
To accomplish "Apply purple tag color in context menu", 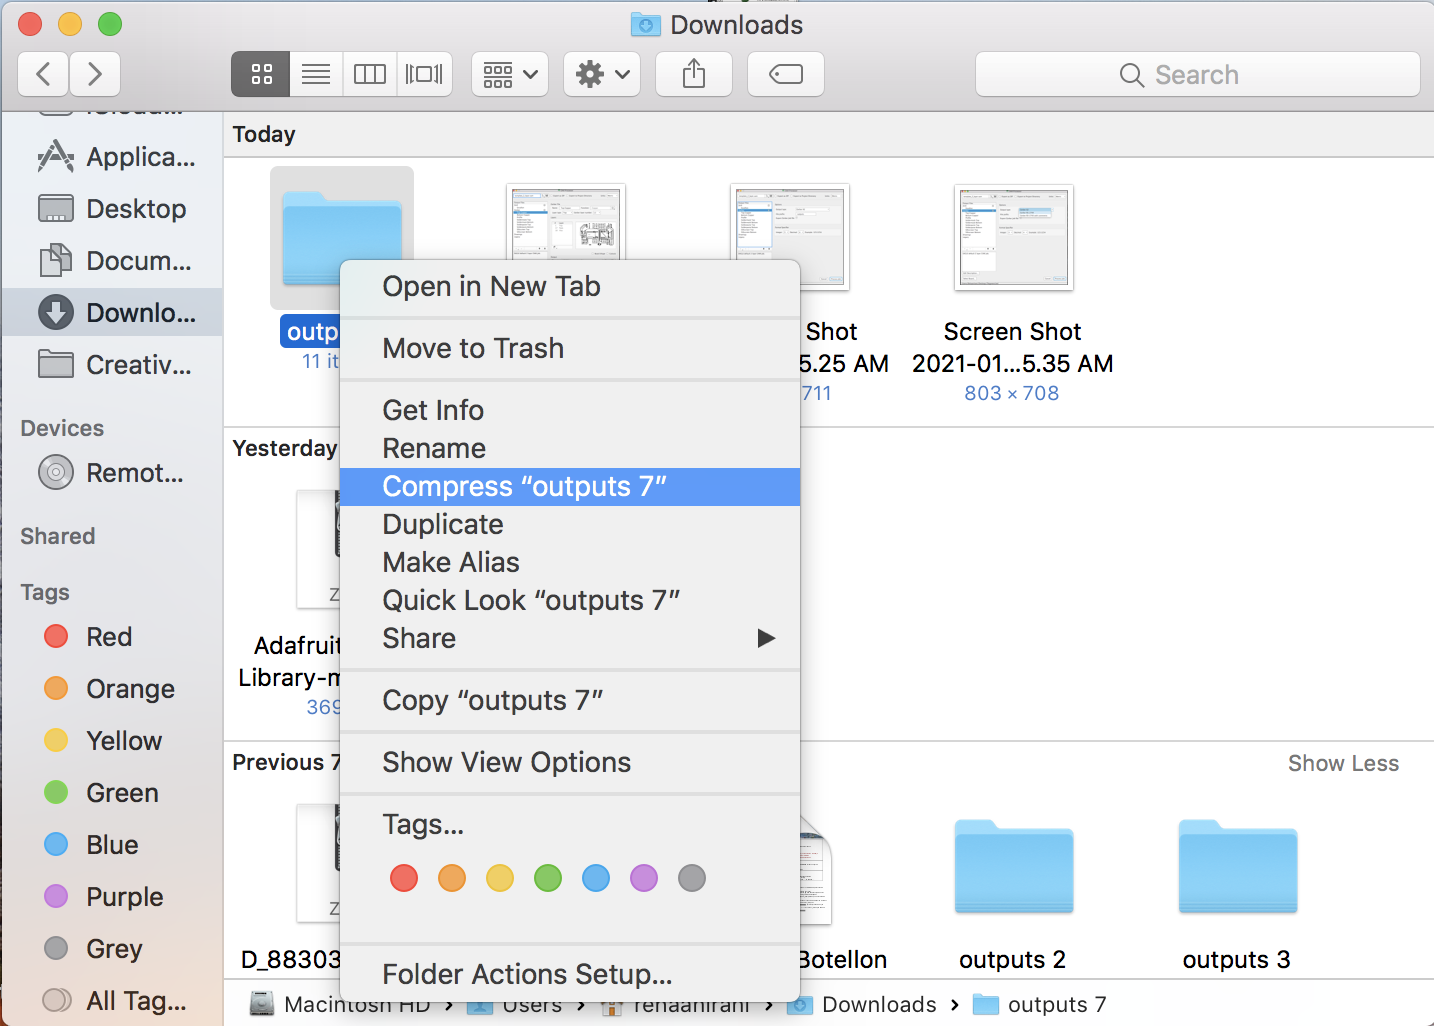I will (x=644, y=878).
